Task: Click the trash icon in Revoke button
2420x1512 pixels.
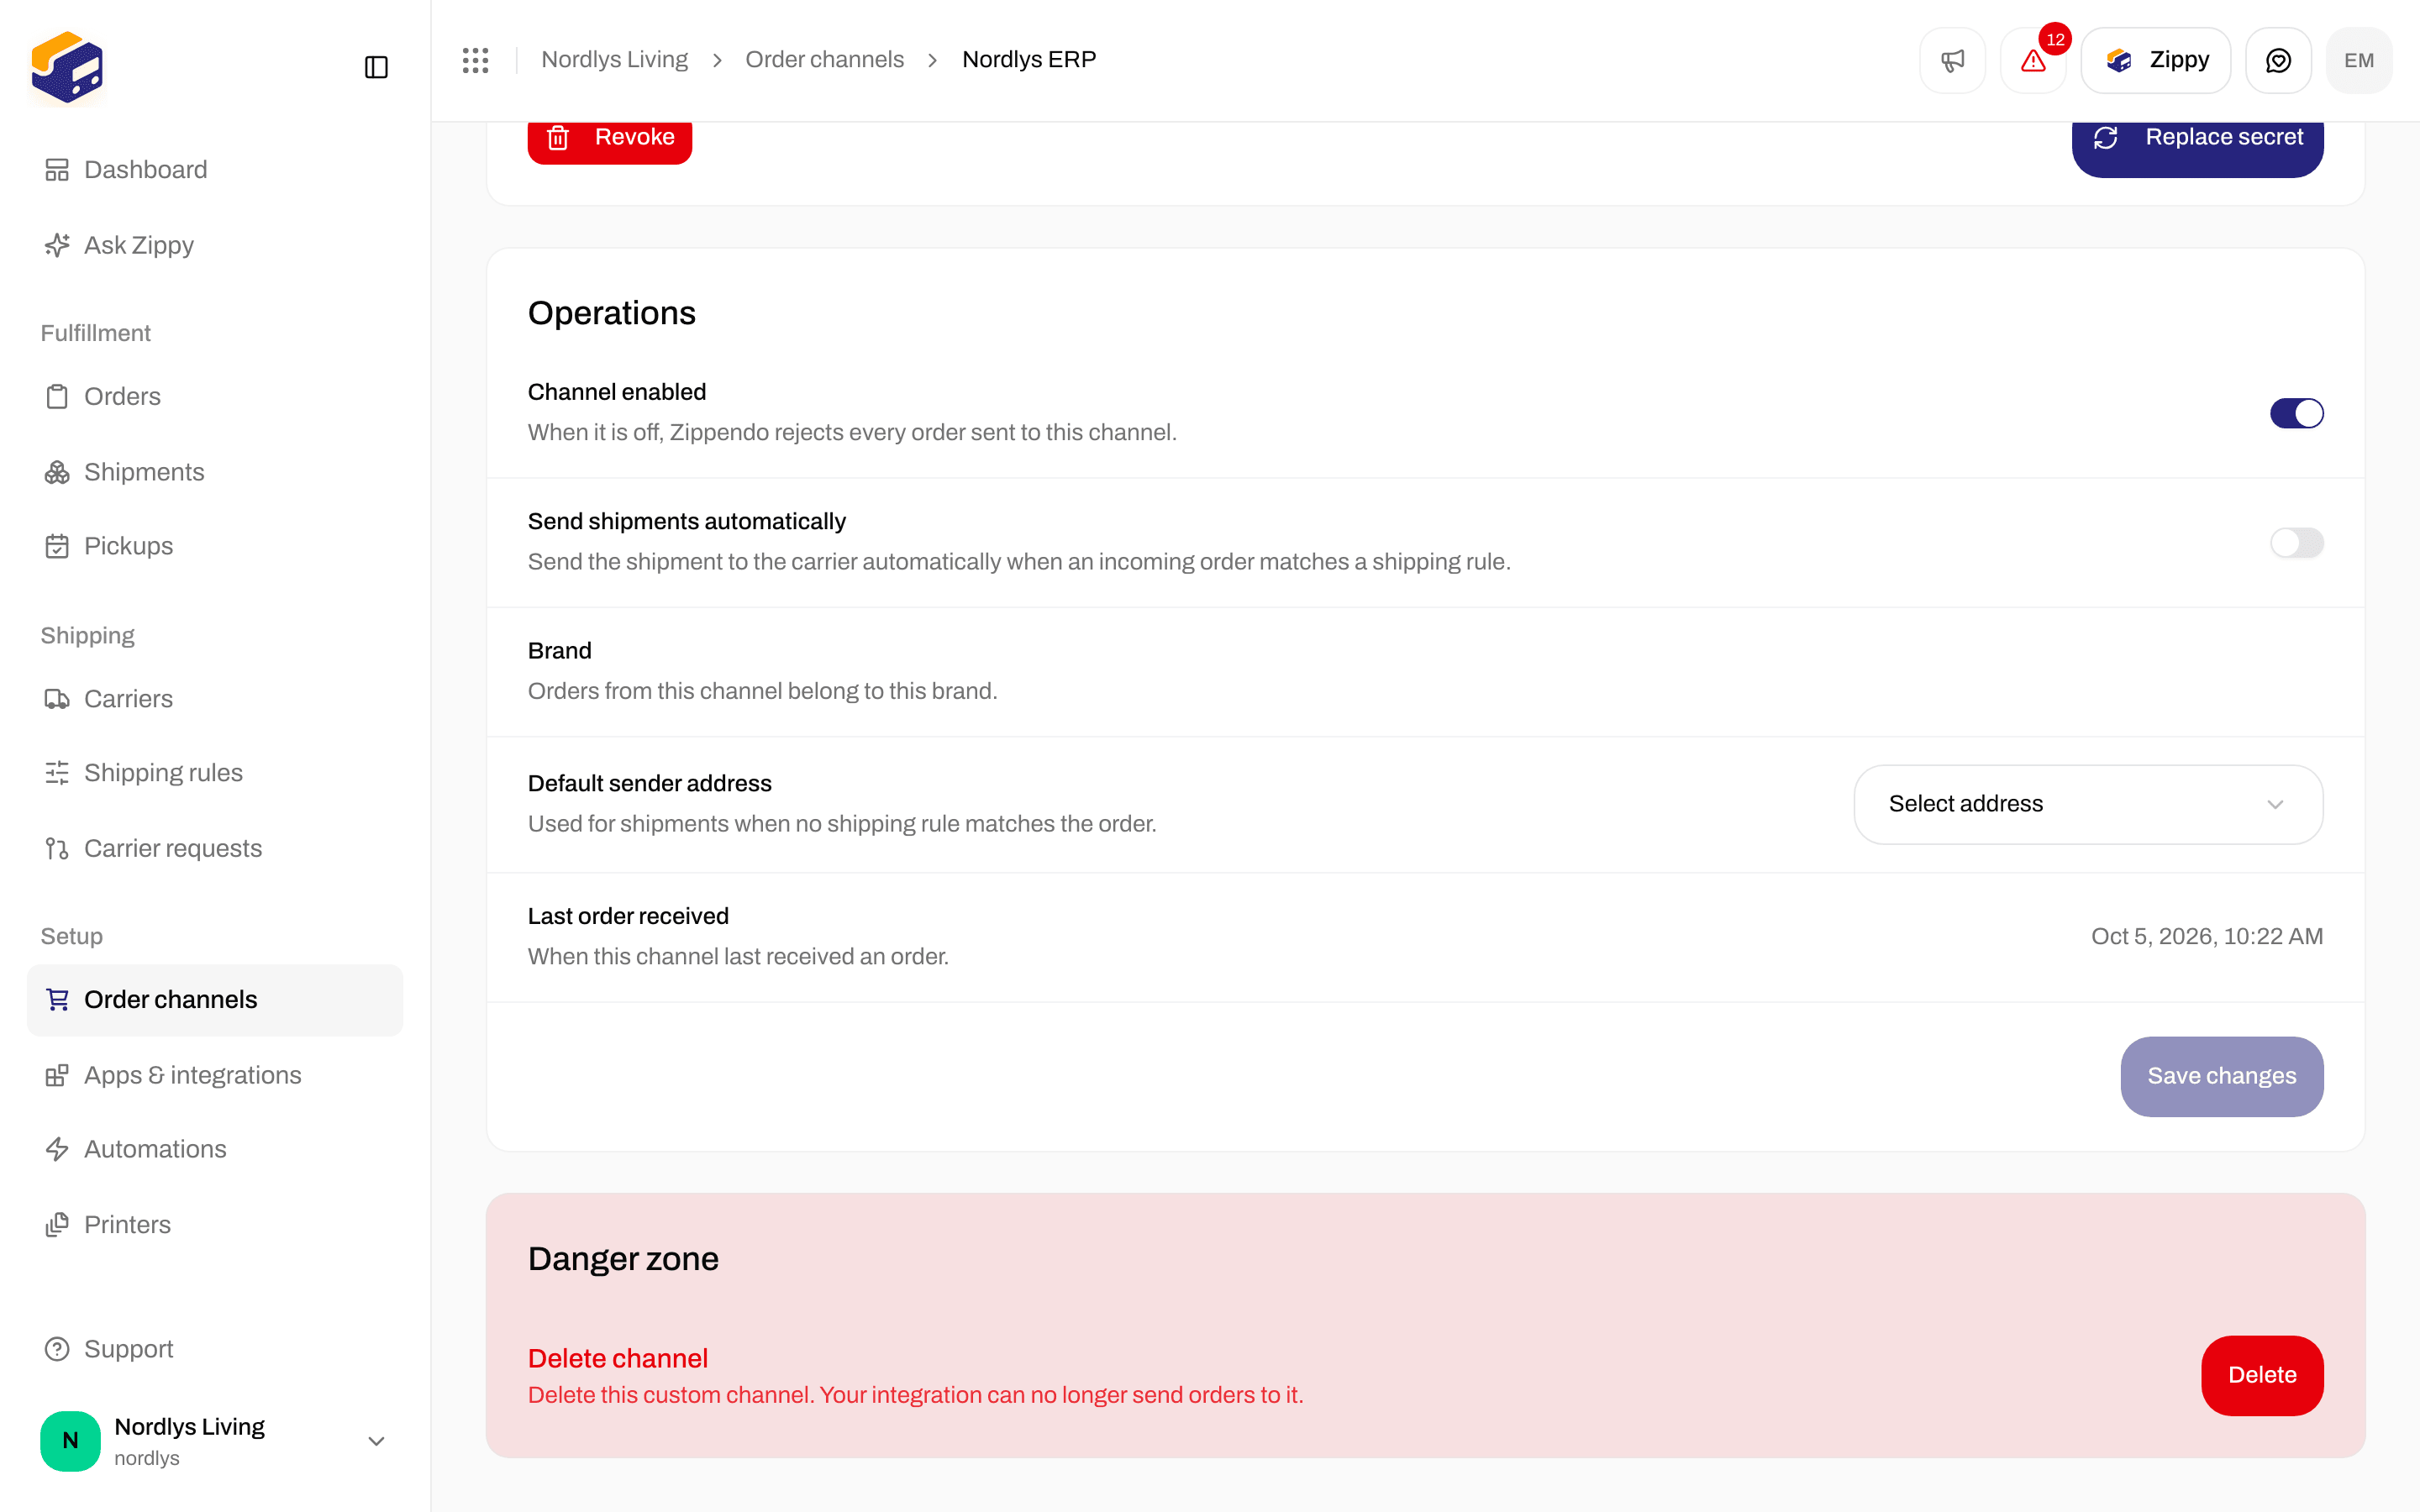Action: pyautogui.click(x=558, y=137)
